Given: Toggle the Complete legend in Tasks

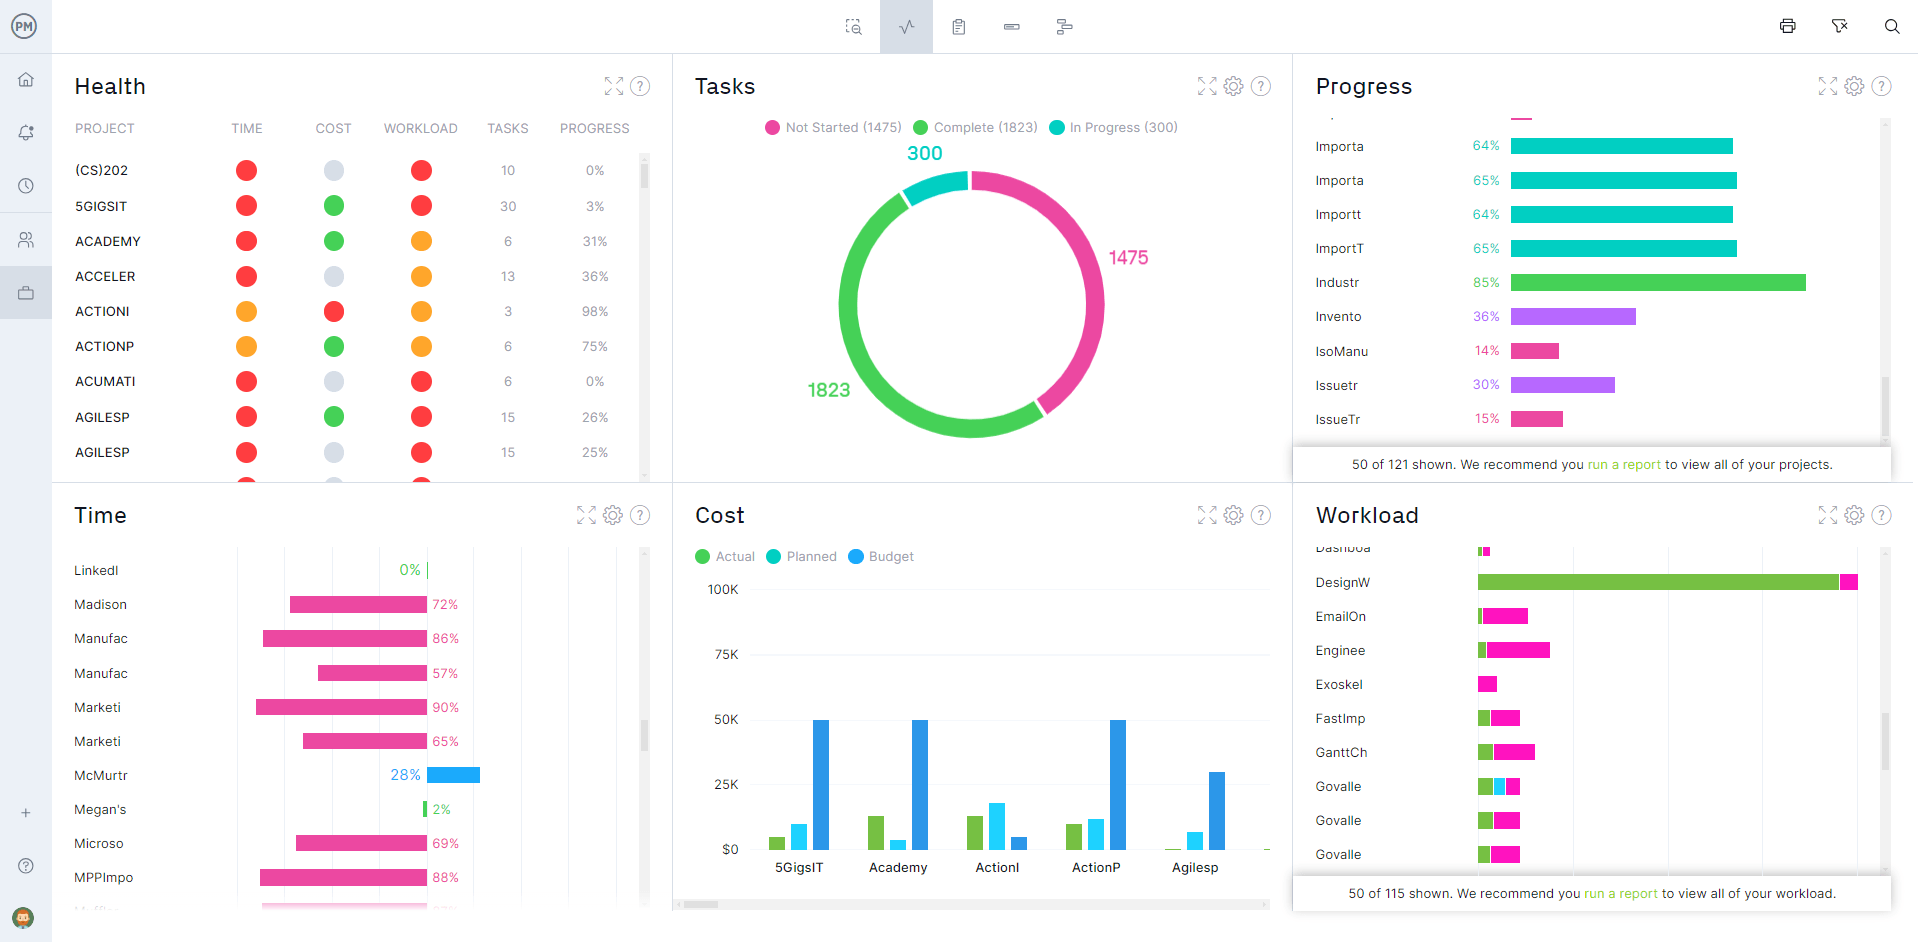Looking at the screenshot, I should (975, 127).
